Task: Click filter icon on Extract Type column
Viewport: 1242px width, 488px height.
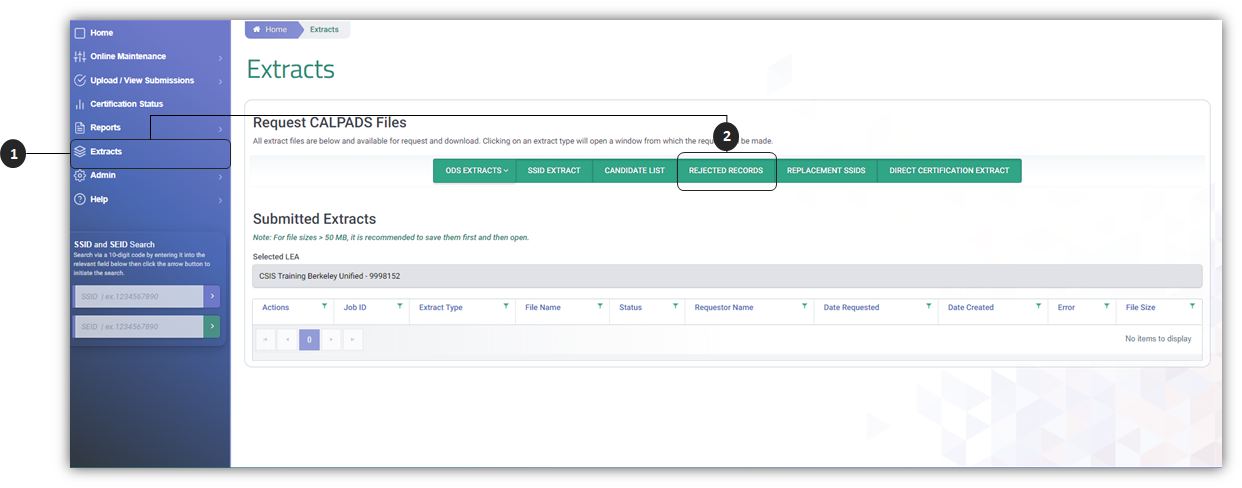Action: (x=506, y=307)
